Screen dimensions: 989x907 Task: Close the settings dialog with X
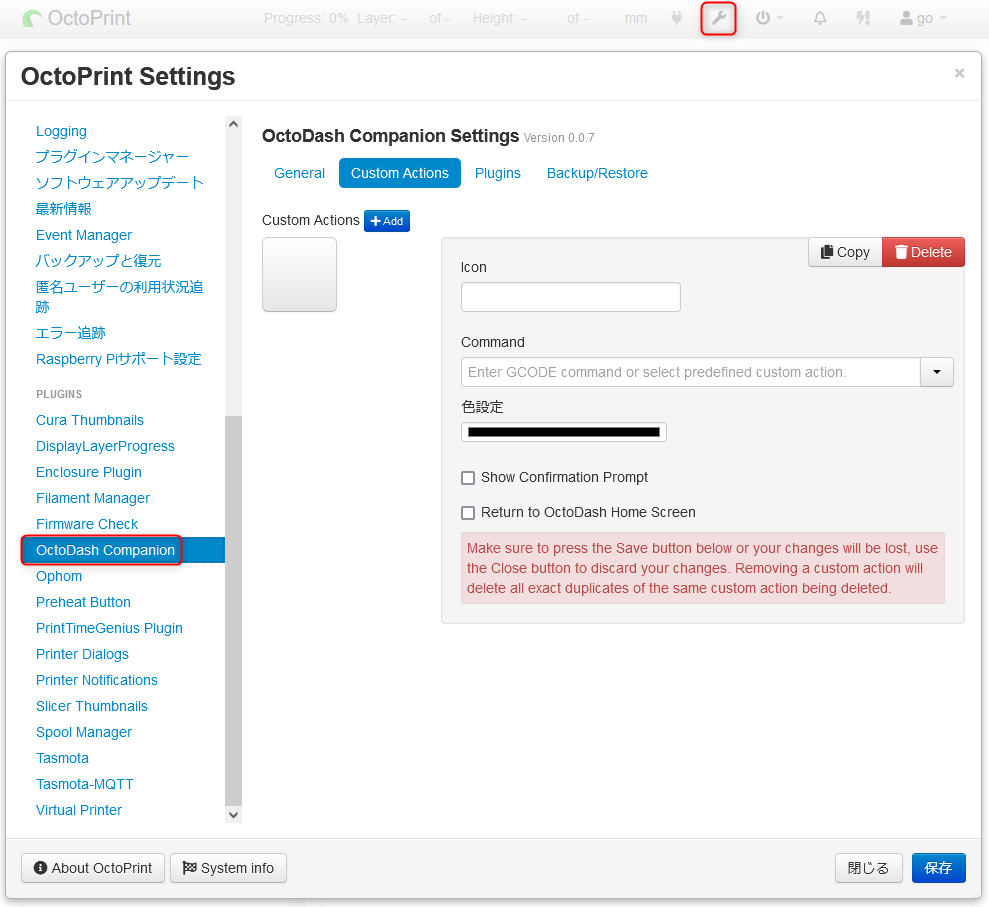coord(959,73)
